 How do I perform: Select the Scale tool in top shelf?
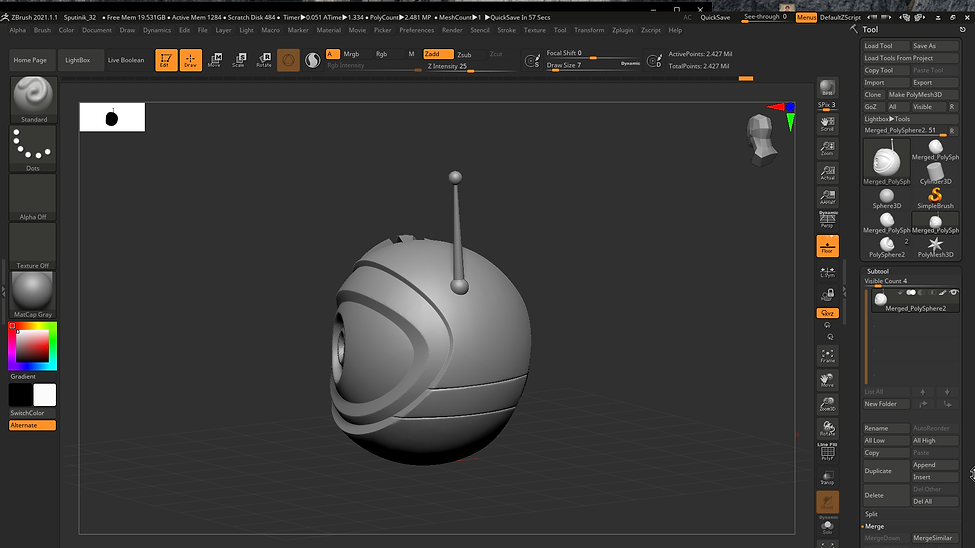[239, 60]
